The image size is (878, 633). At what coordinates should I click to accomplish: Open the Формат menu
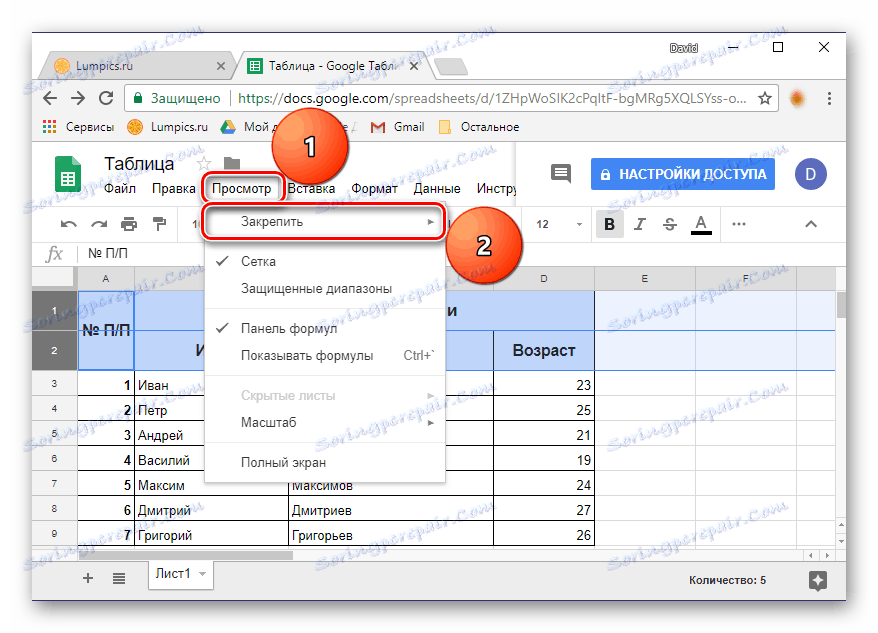tap(374, 189)
